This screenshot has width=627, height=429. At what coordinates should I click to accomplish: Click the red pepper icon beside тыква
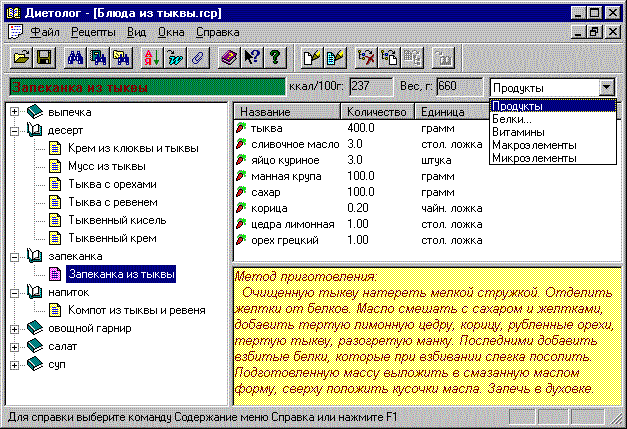[241, 128]
